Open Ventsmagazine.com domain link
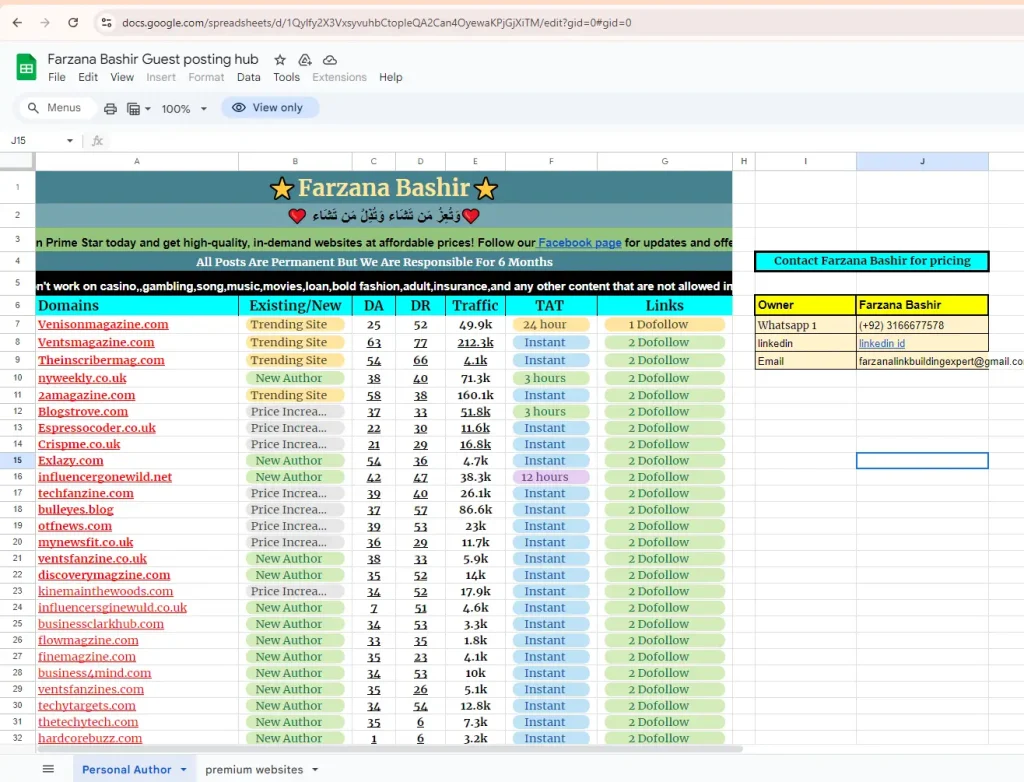The width and height of the screenshot is (1024, 782). click(x=96, y=342)
